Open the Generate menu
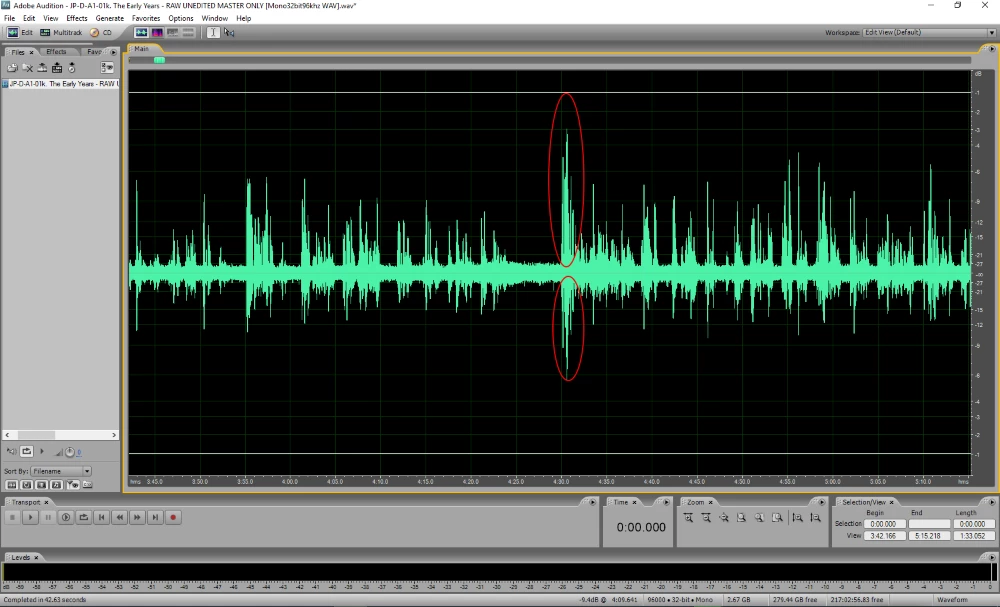This screenshot has height=607, width=1000. point(110,18)
